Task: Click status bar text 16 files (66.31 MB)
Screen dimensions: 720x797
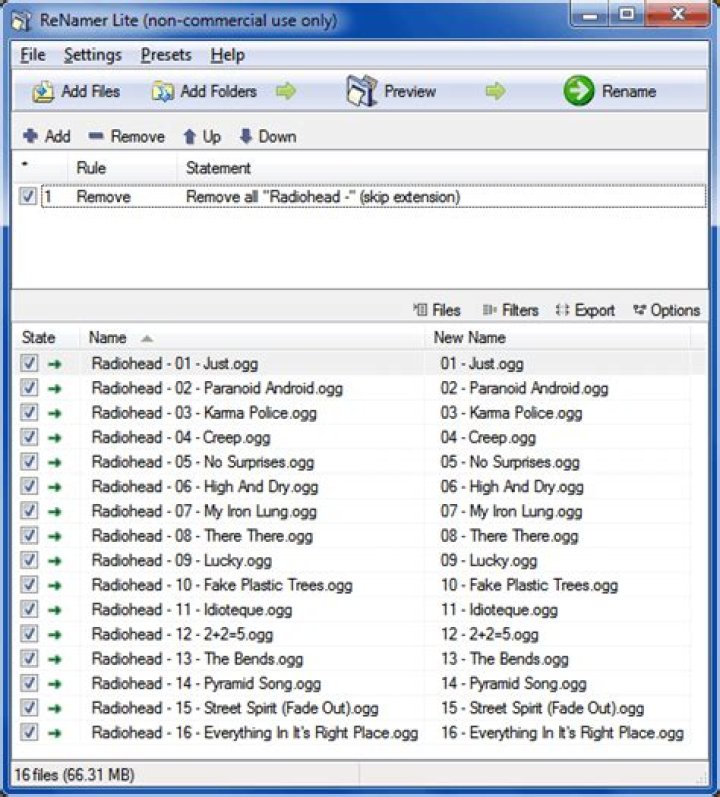Action: coord(74,775)
